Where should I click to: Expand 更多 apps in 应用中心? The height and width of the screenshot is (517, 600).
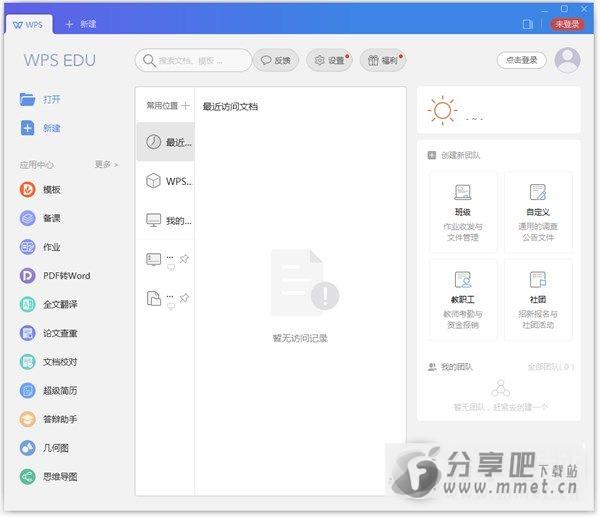[x=106, y=165]
